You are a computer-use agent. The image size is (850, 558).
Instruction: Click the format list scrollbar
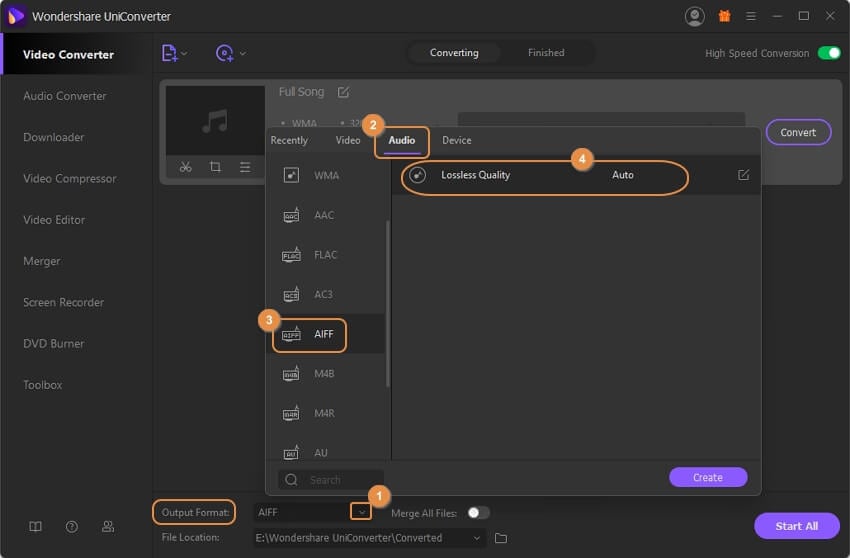pos(388,304)
